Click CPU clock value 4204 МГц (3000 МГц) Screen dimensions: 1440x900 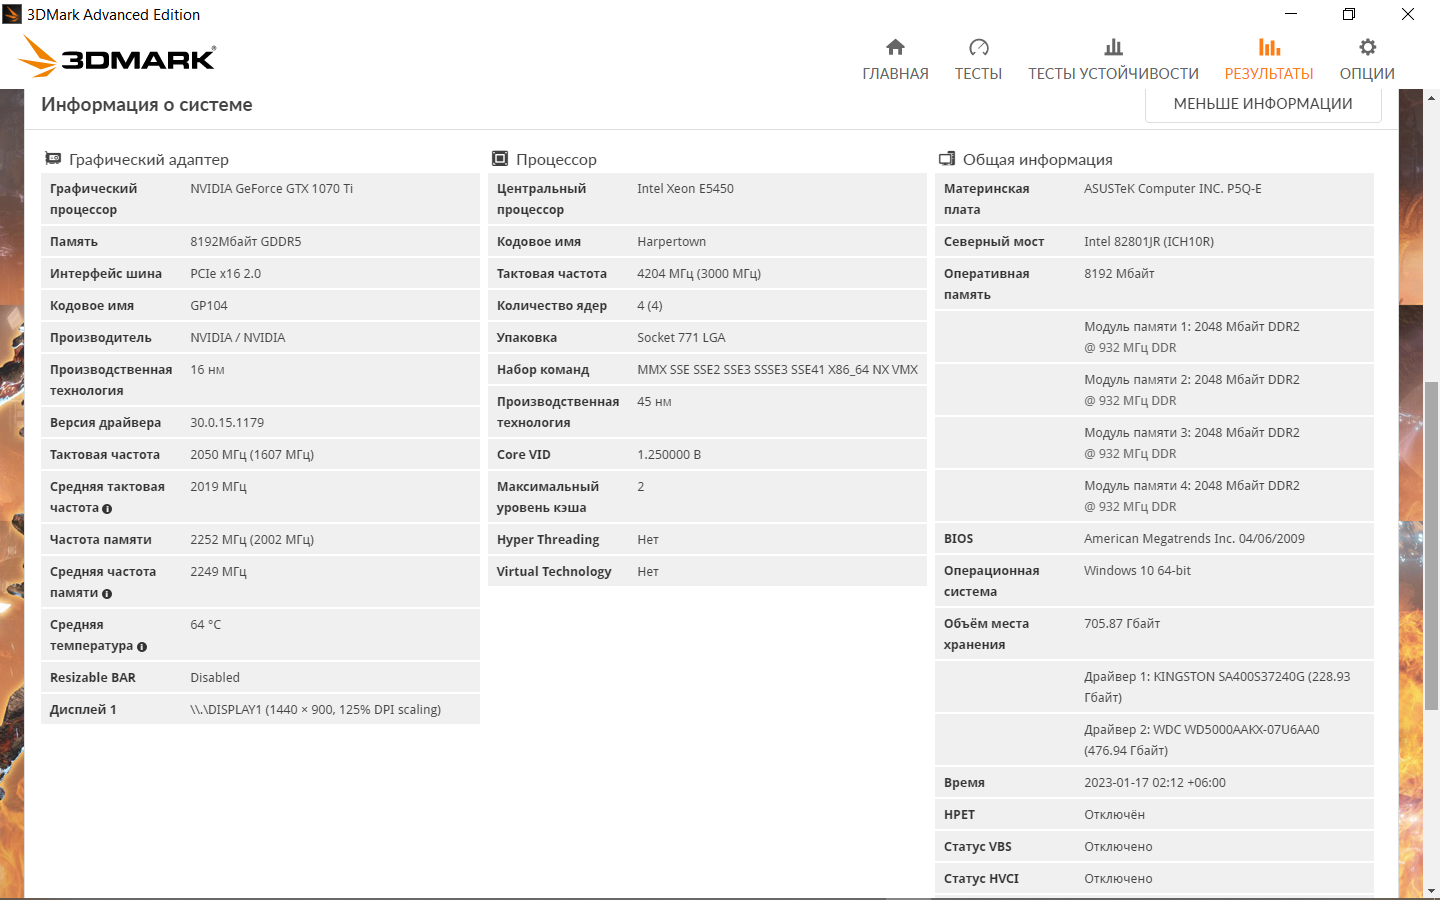699,274
